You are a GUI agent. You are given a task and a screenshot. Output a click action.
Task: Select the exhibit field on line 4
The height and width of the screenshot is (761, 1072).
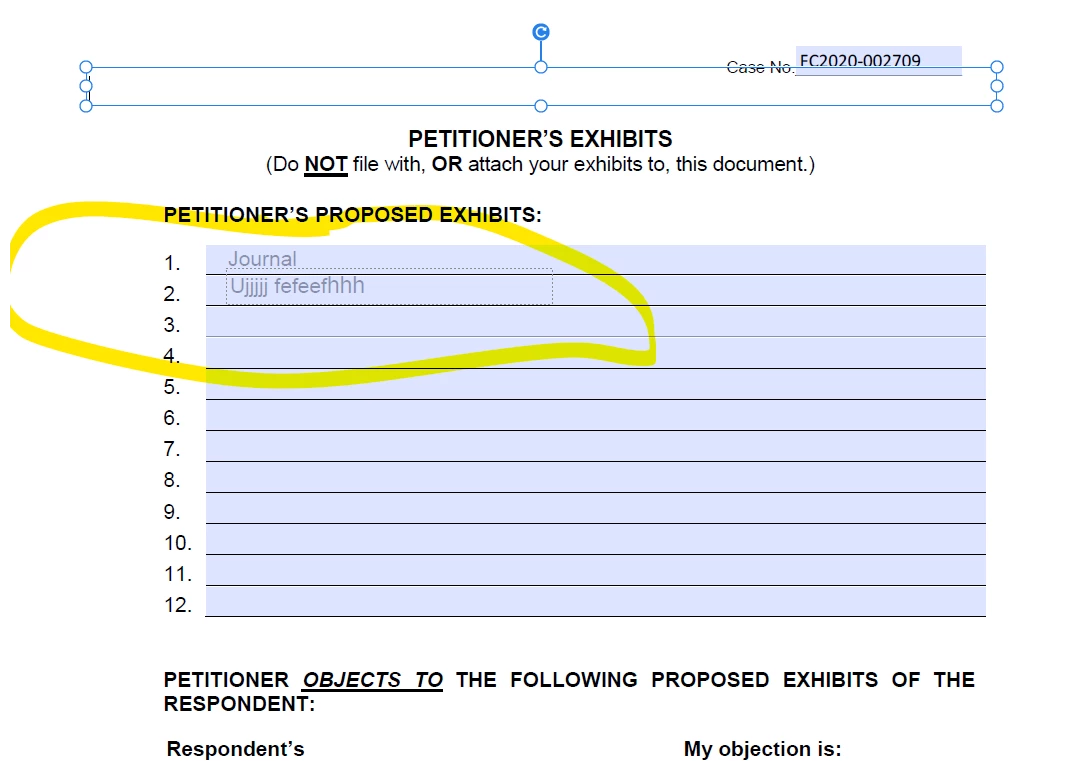pos(595,353)
